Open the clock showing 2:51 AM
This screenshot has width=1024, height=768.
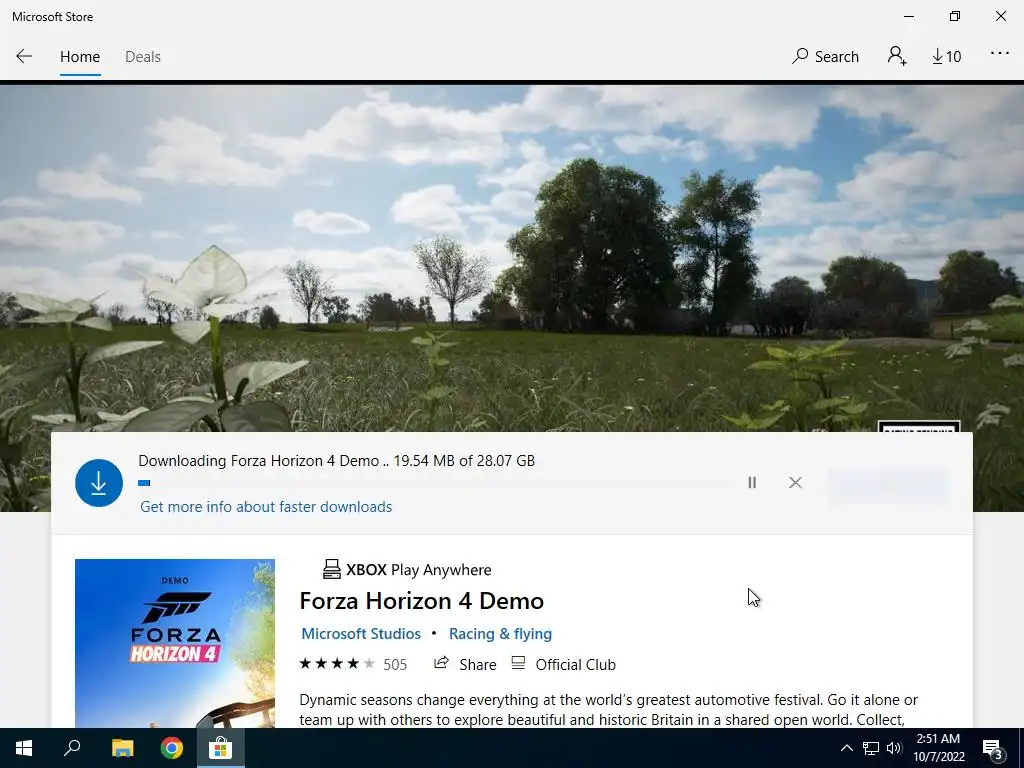938,748
